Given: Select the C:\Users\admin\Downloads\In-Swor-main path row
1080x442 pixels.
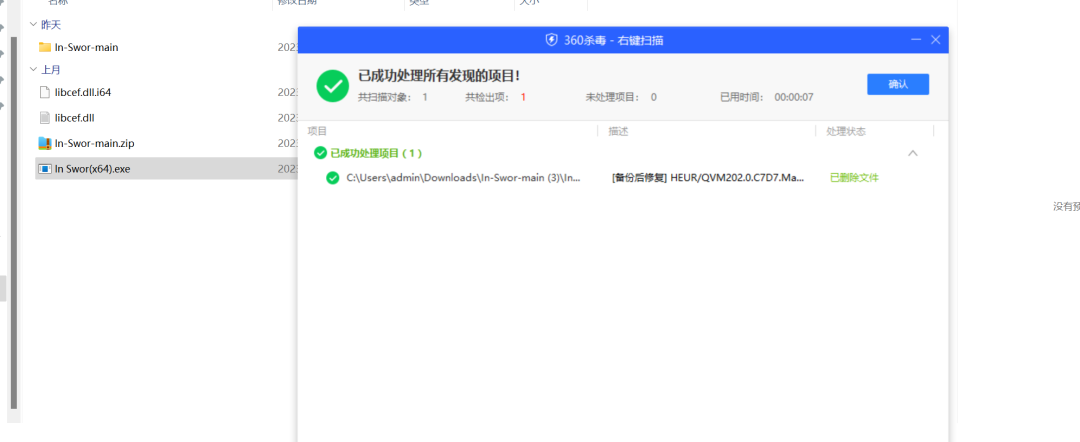Looking at the screenshot, I should coord(464,178).
